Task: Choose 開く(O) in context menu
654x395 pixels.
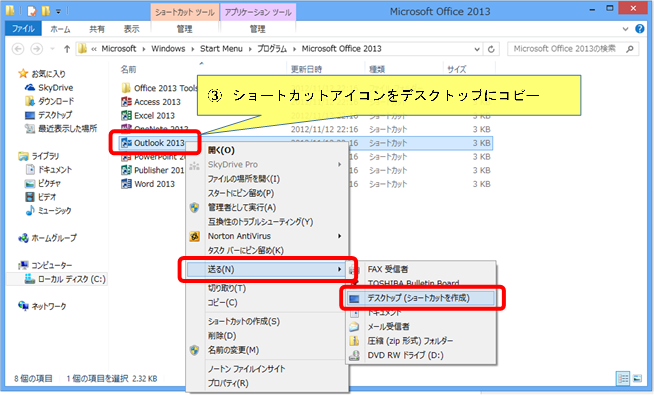Action: 267,150
